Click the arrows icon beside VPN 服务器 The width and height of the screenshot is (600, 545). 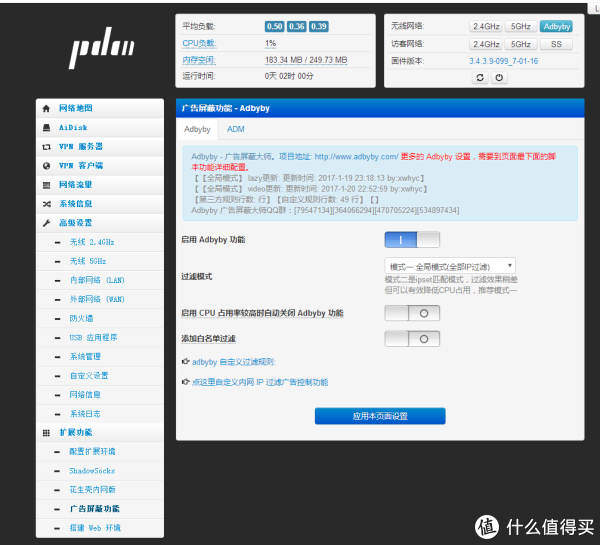coord(46,147)
